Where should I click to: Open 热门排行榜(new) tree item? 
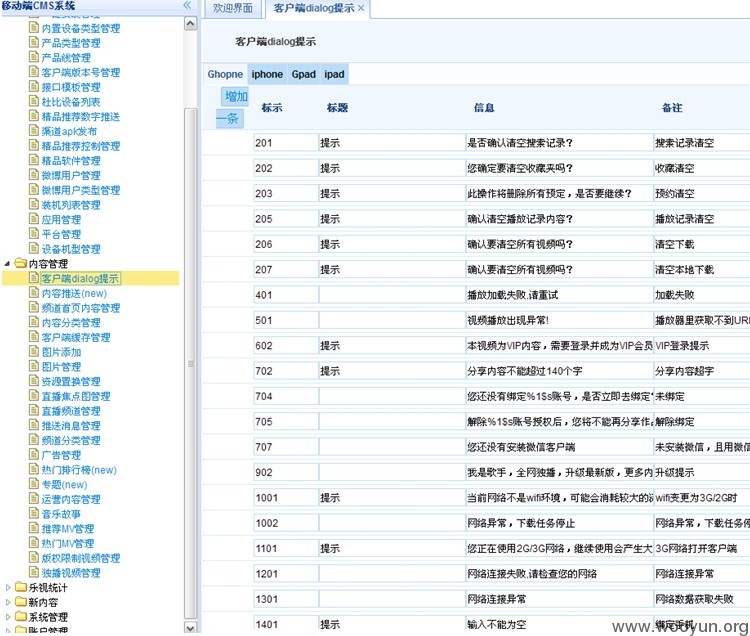tap(79, 470)
